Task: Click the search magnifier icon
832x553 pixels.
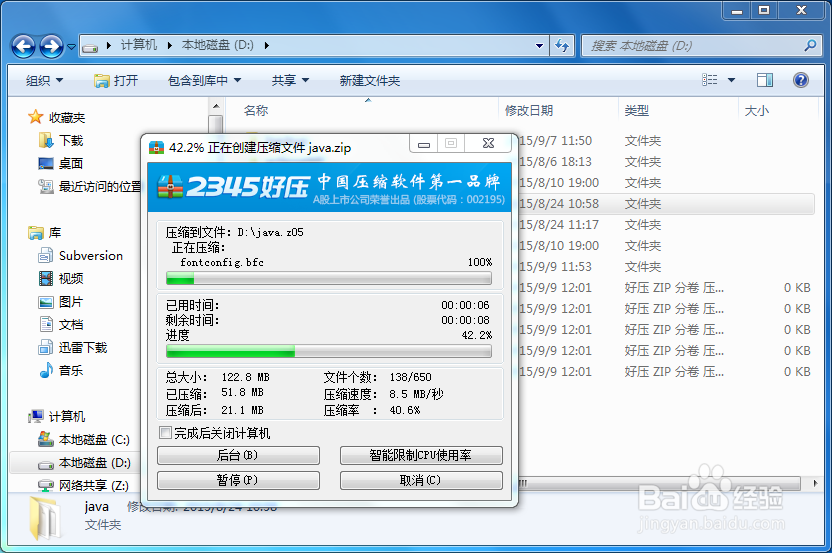Action: click(x=810, y=46)
